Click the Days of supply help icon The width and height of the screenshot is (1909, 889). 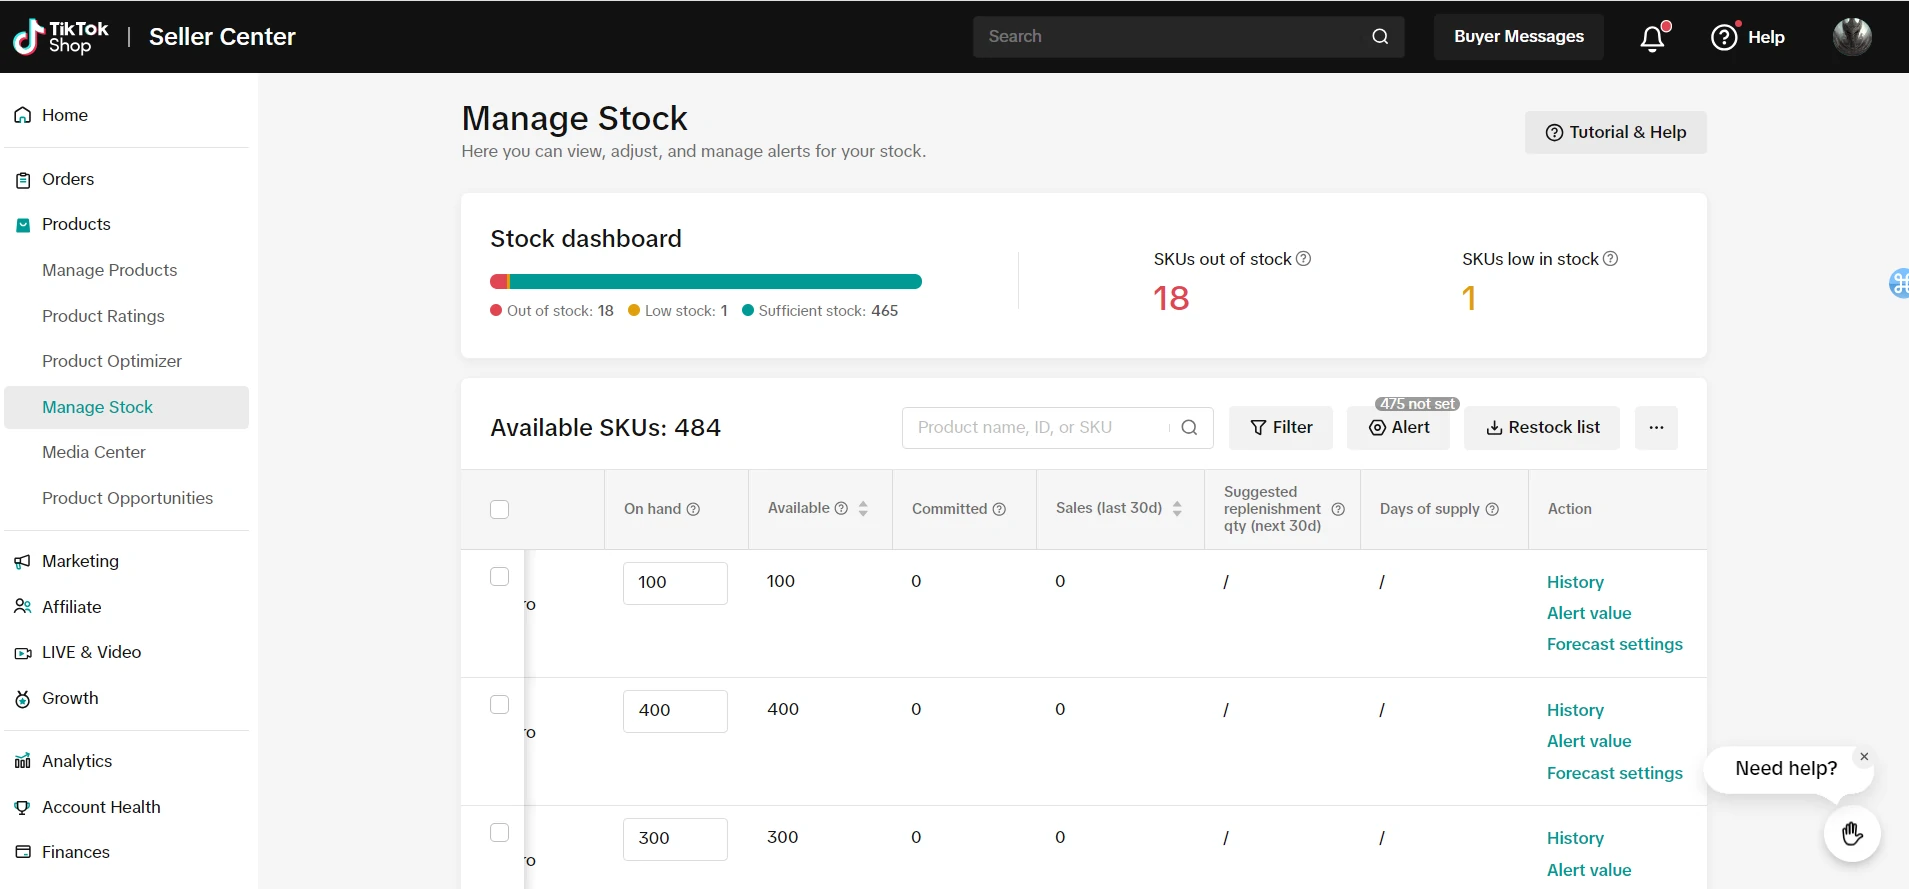1492,509
